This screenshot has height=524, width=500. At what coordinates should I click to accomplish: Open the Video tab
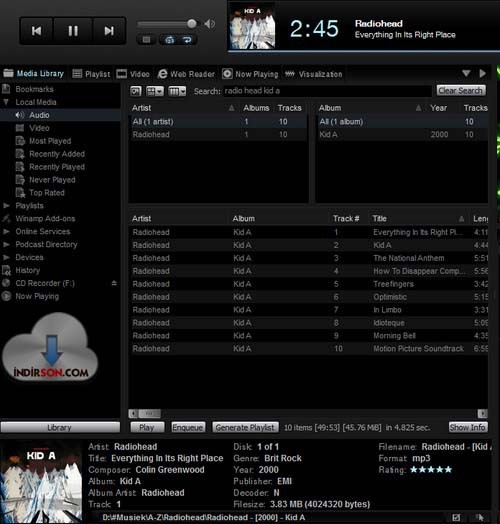(133, 74)
